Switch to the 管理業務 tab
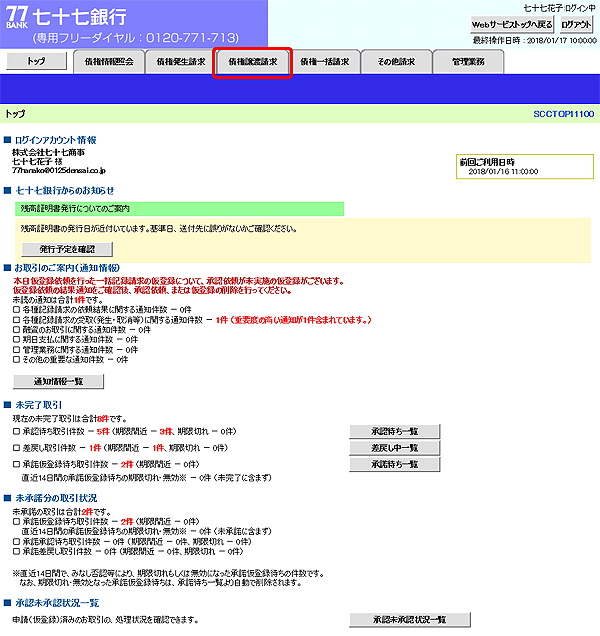 [468, 62]
